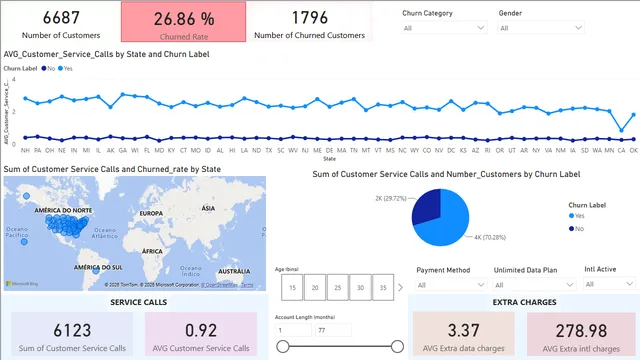
Task: Select age bin 35
Action: point(383,287)
